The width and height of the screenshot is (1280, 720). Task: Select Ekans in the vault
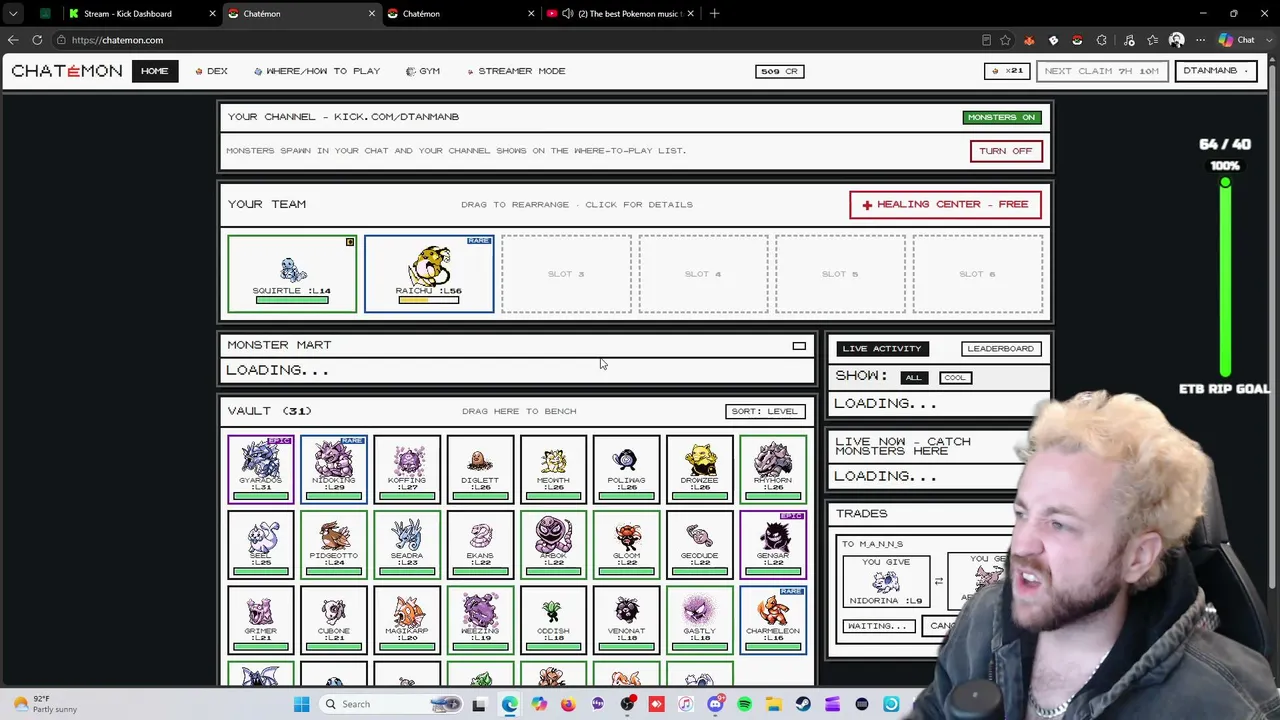(480, 544)
